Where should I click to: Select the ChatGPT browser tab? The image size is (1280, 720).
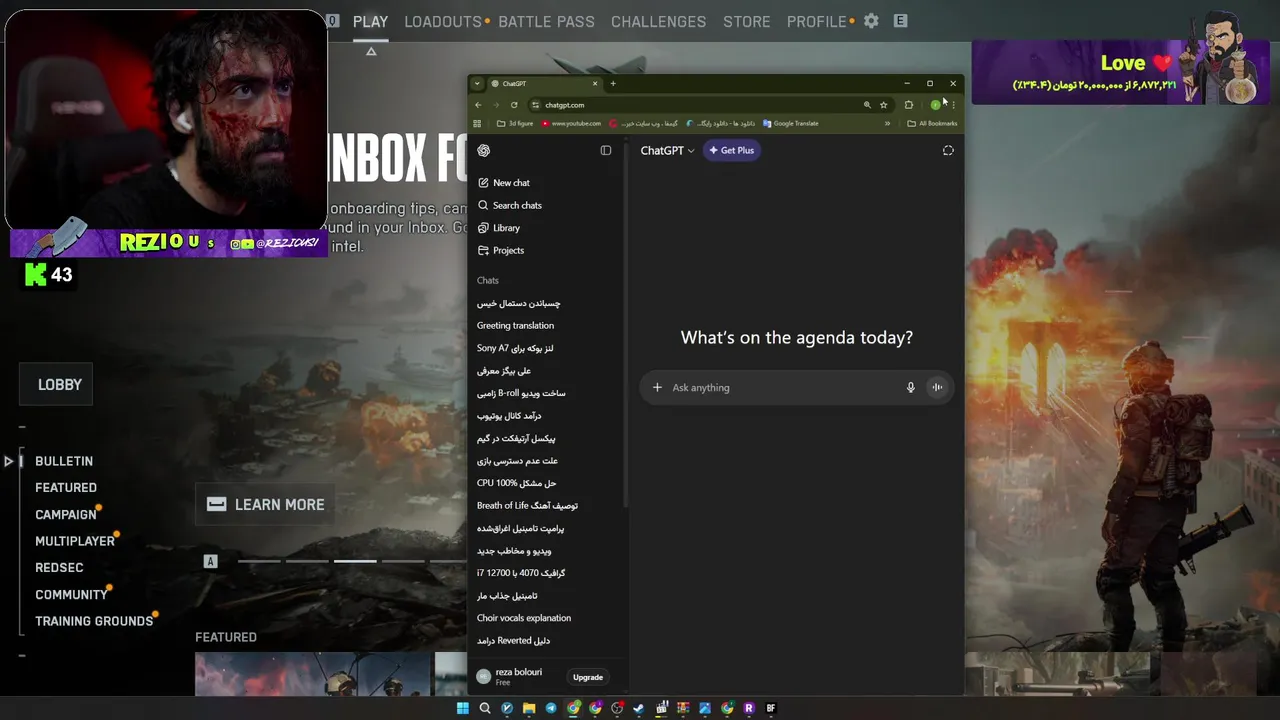[x=544, y=84]
